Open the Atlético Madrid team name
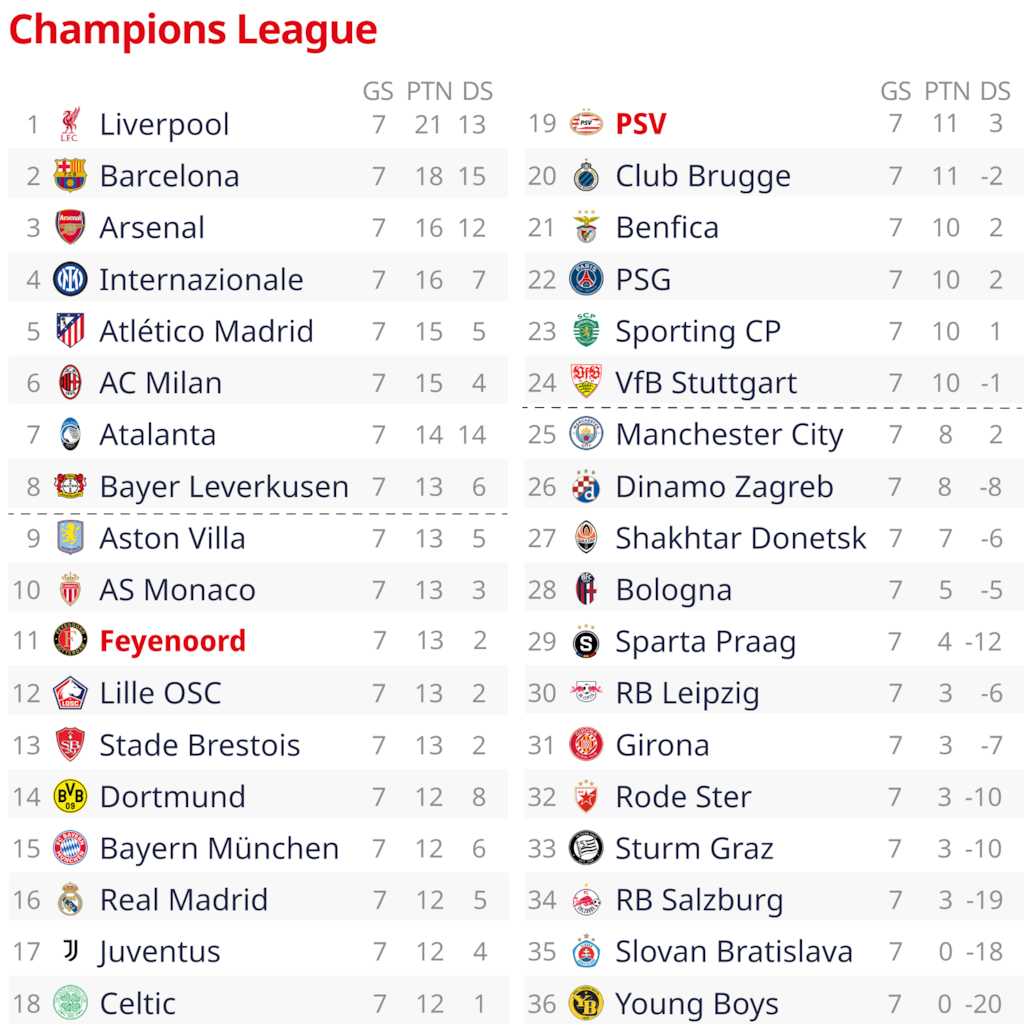The width and height of the screenshot is (1024, 1024). point(206,331)
